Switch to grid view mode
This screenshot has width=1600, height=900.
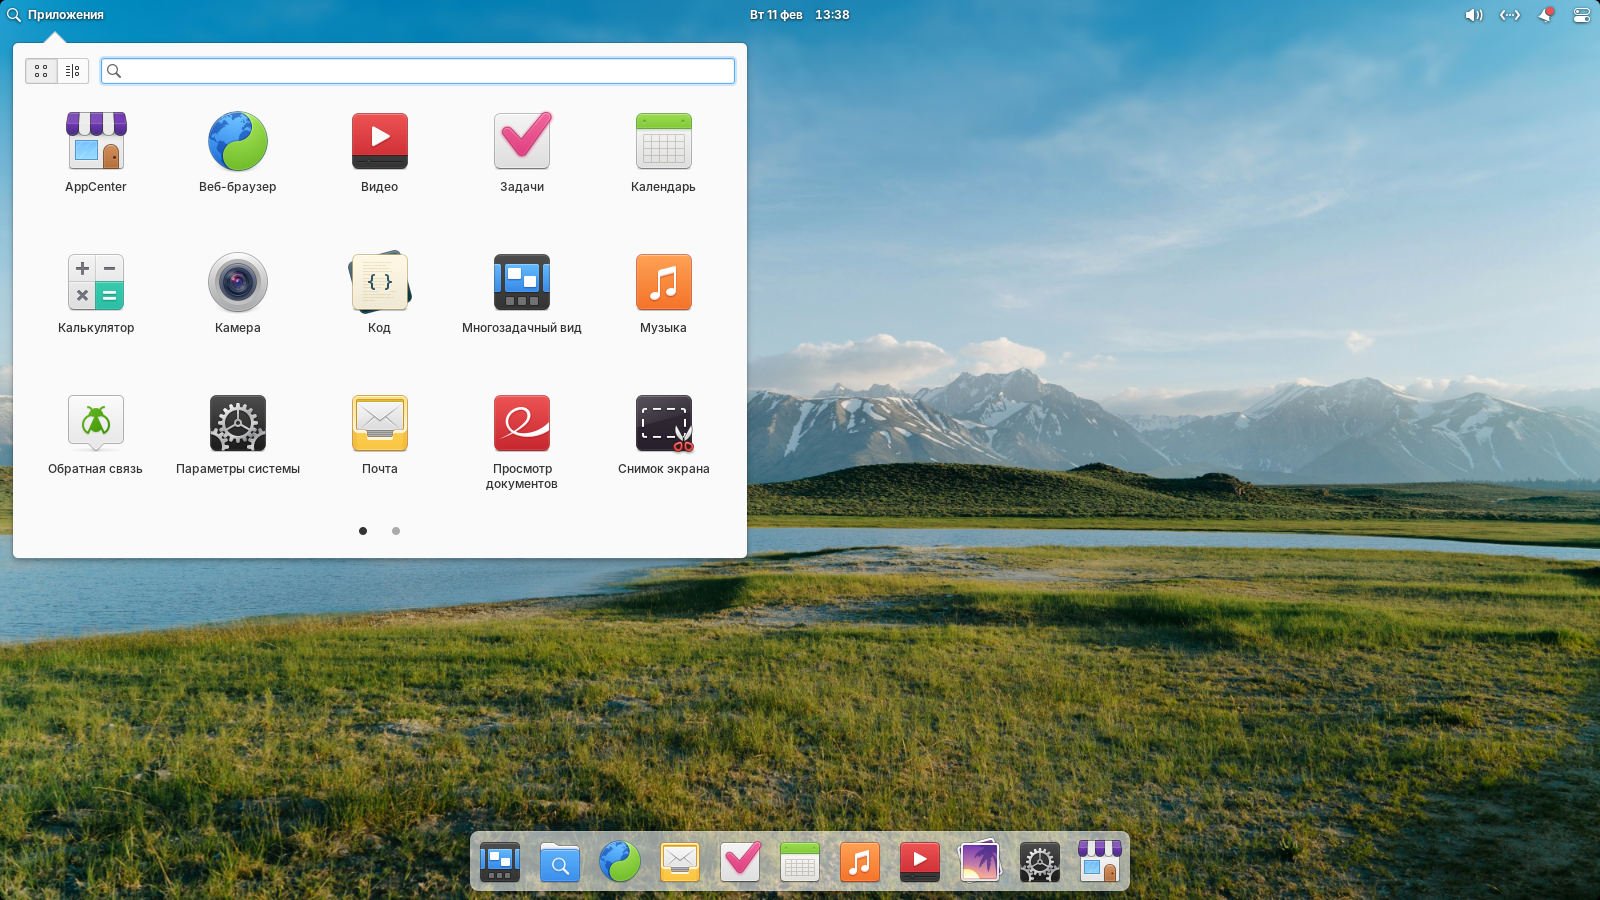pos(41,71)
